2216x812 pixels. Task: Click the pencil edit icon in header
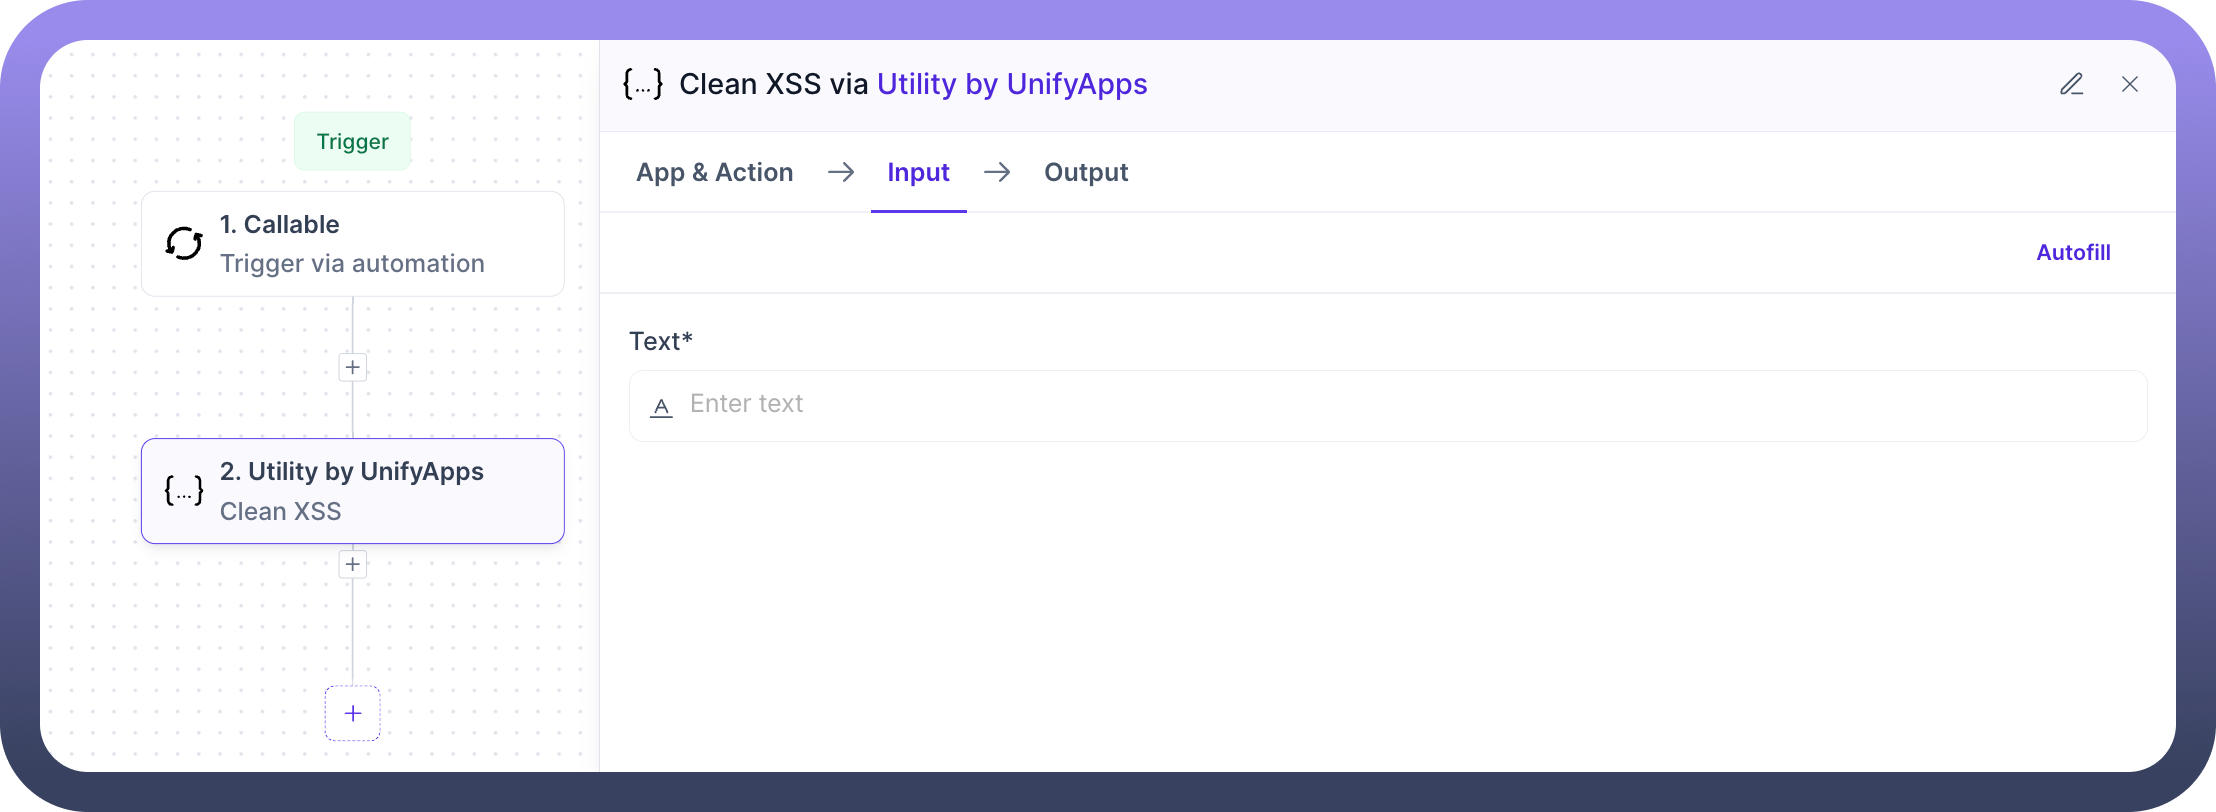[2071, 85]
